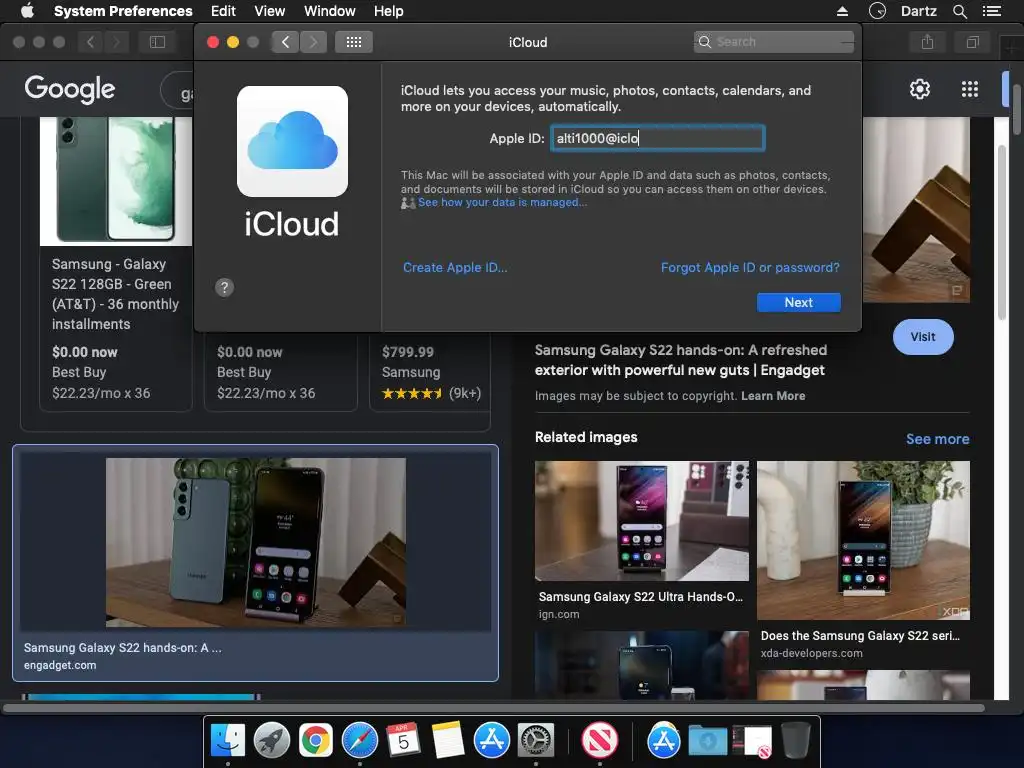Toggle Safari's sidebar button
Image resolution: width=1024 pixels, height=768 pixels.
pos(157,42)
